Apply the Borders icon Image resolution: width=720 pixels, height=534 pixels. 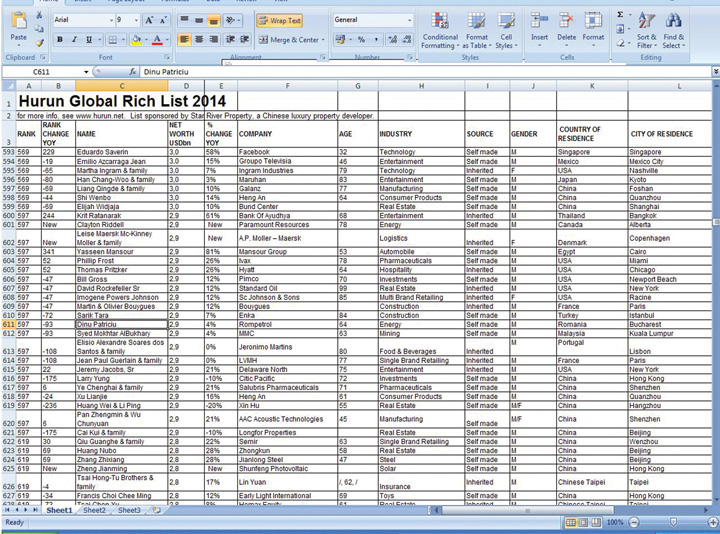112,40
